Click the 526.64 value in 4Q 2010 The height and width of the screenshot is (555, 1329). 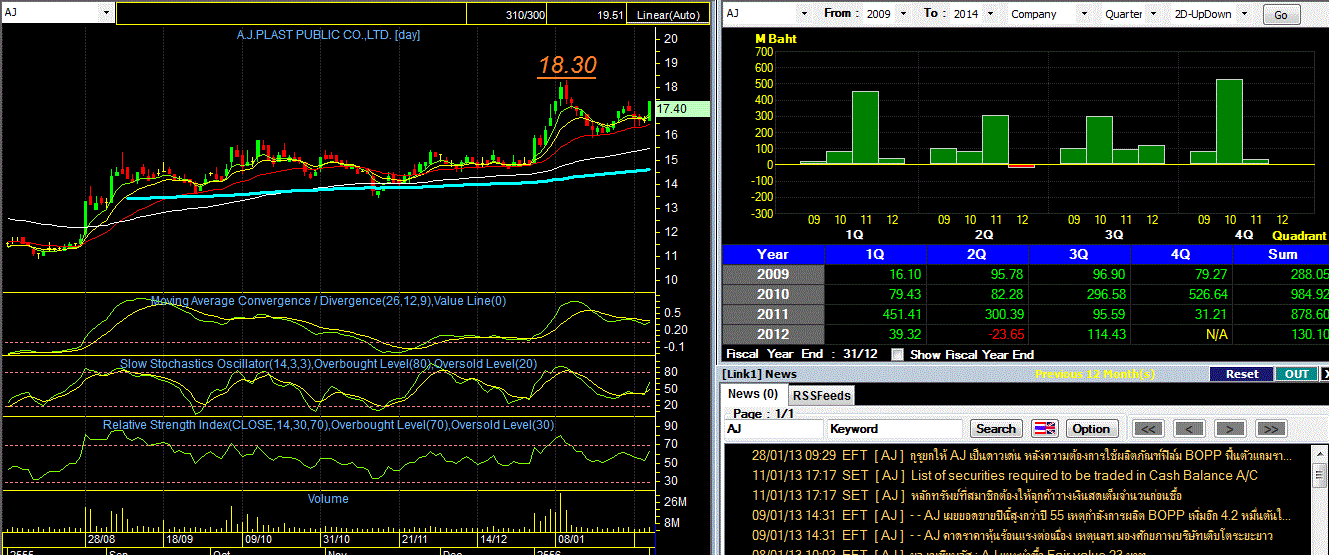[1207, 294]
